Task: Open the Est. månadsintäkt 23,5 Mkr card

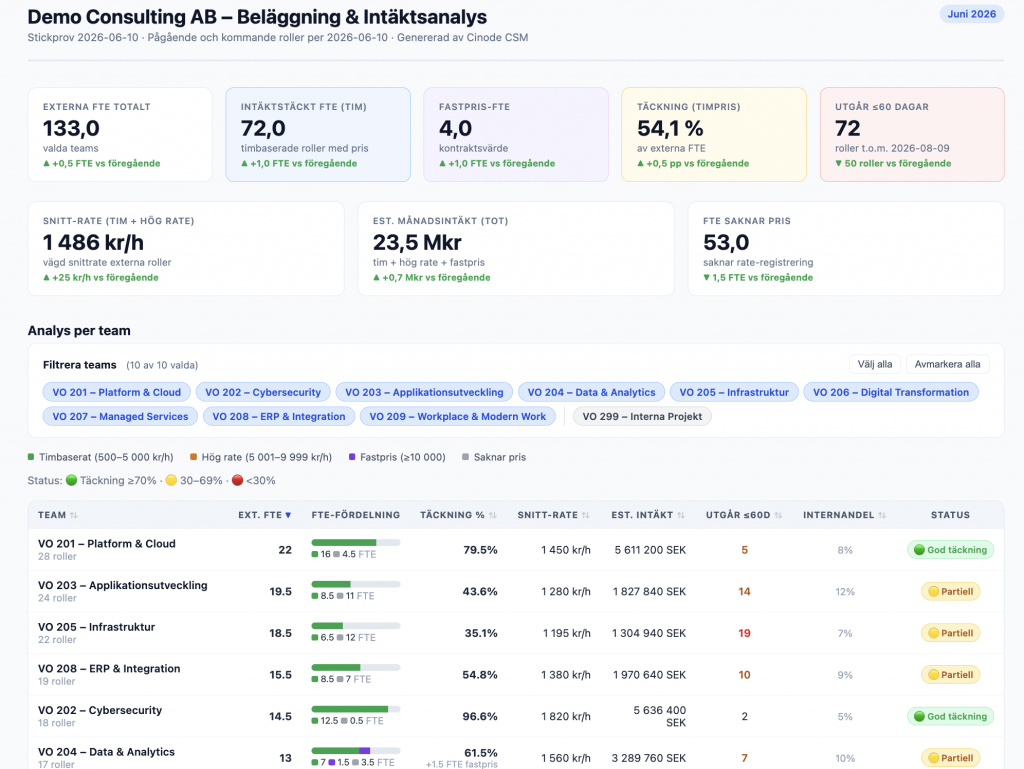Action: [x=516, y=249]
